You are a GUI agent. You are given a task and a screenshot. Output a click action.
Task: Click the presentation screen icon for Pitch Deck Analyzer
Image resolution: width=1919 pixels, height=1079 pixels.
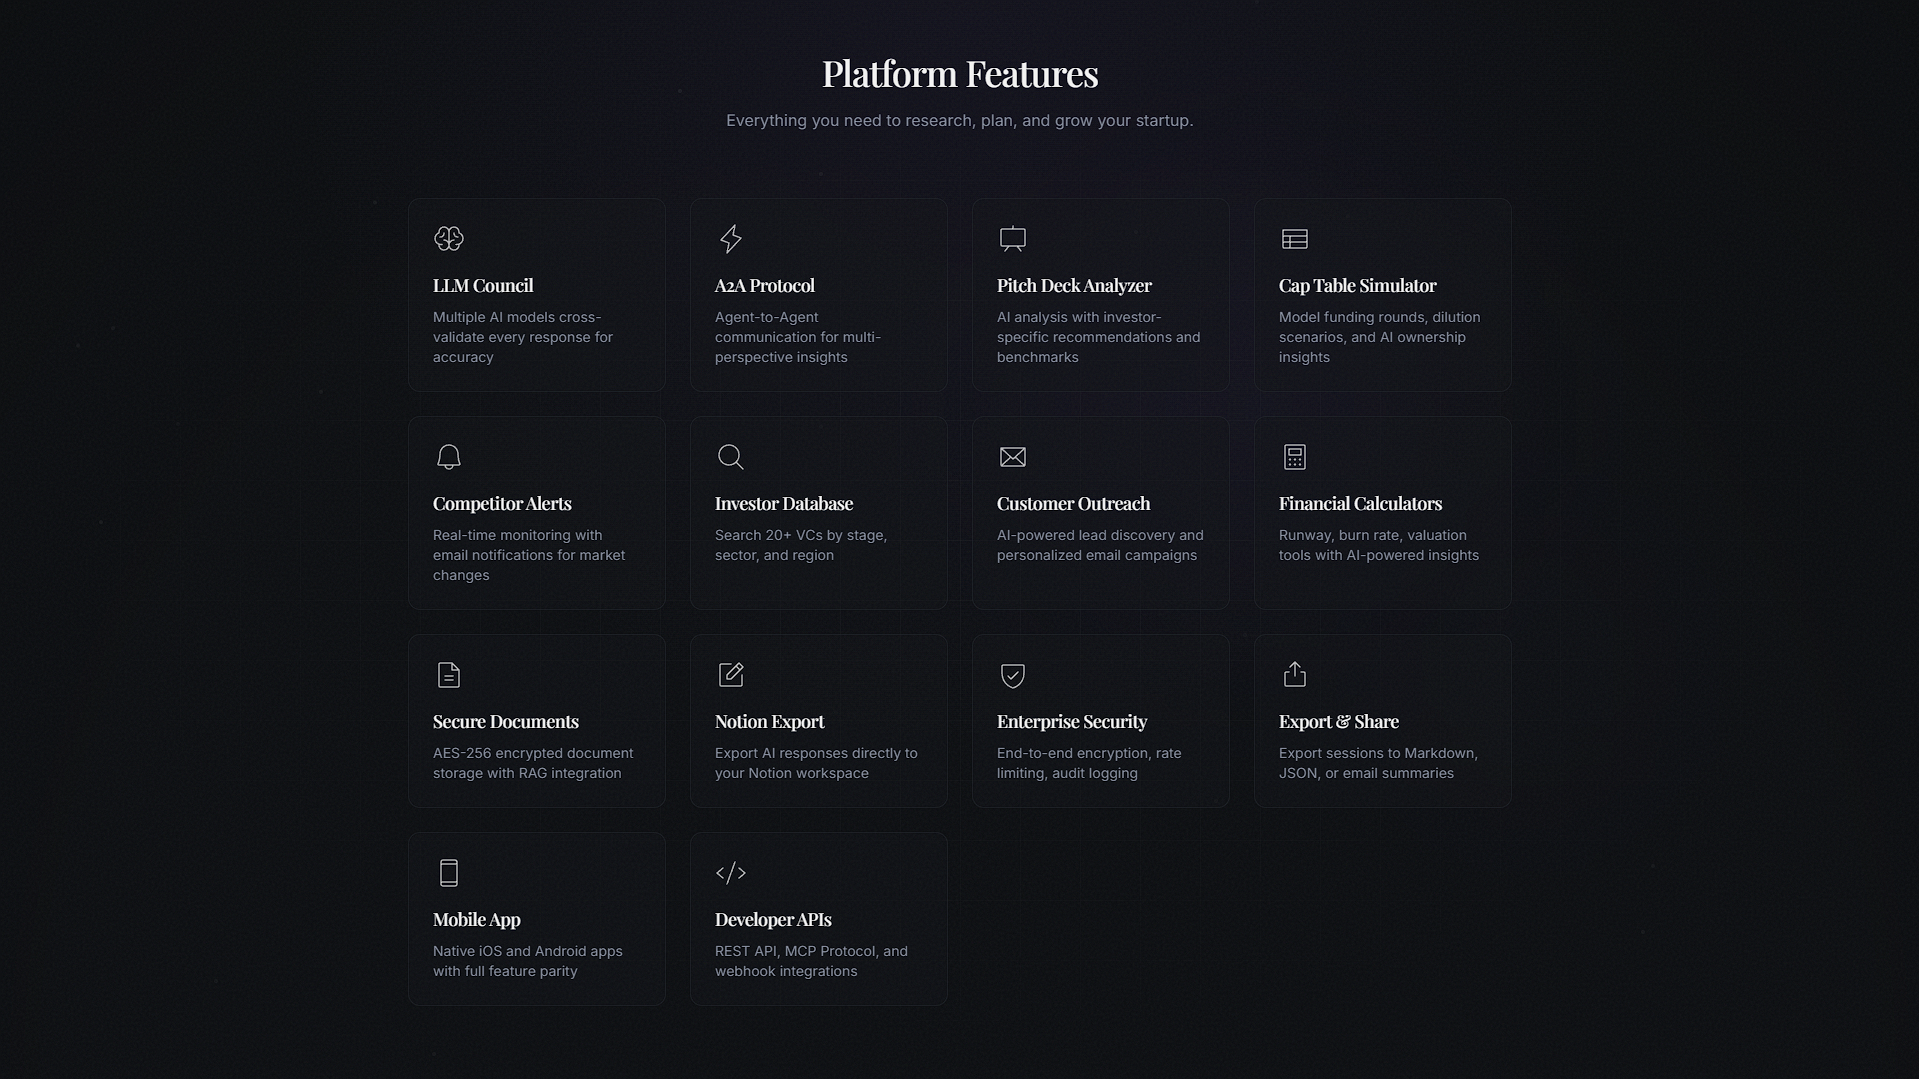(x=1013, y=239)
